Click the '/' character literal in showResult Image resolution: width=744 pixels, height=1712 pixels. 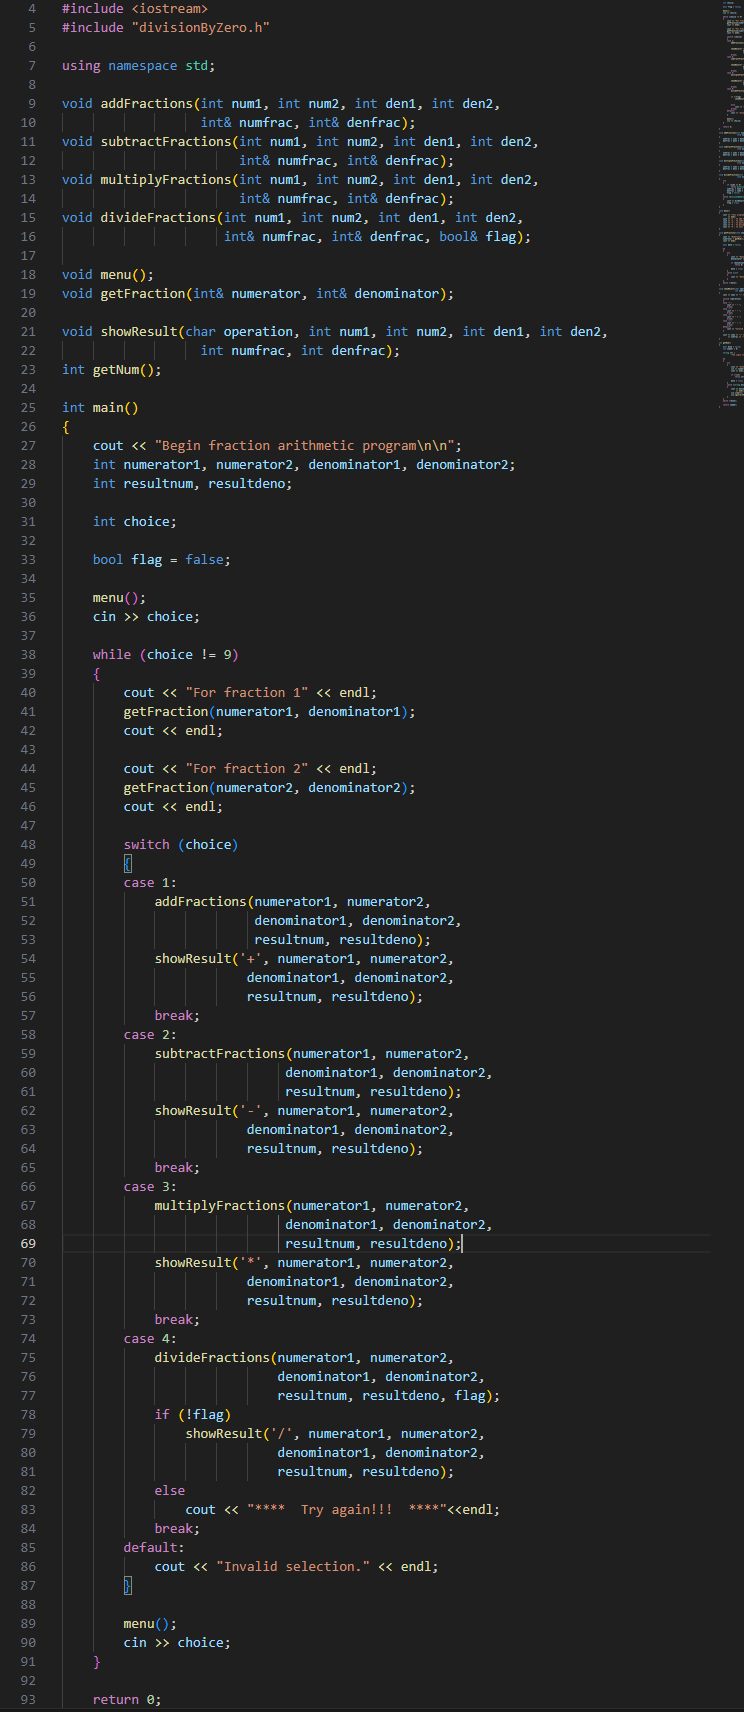[282, 1433]
